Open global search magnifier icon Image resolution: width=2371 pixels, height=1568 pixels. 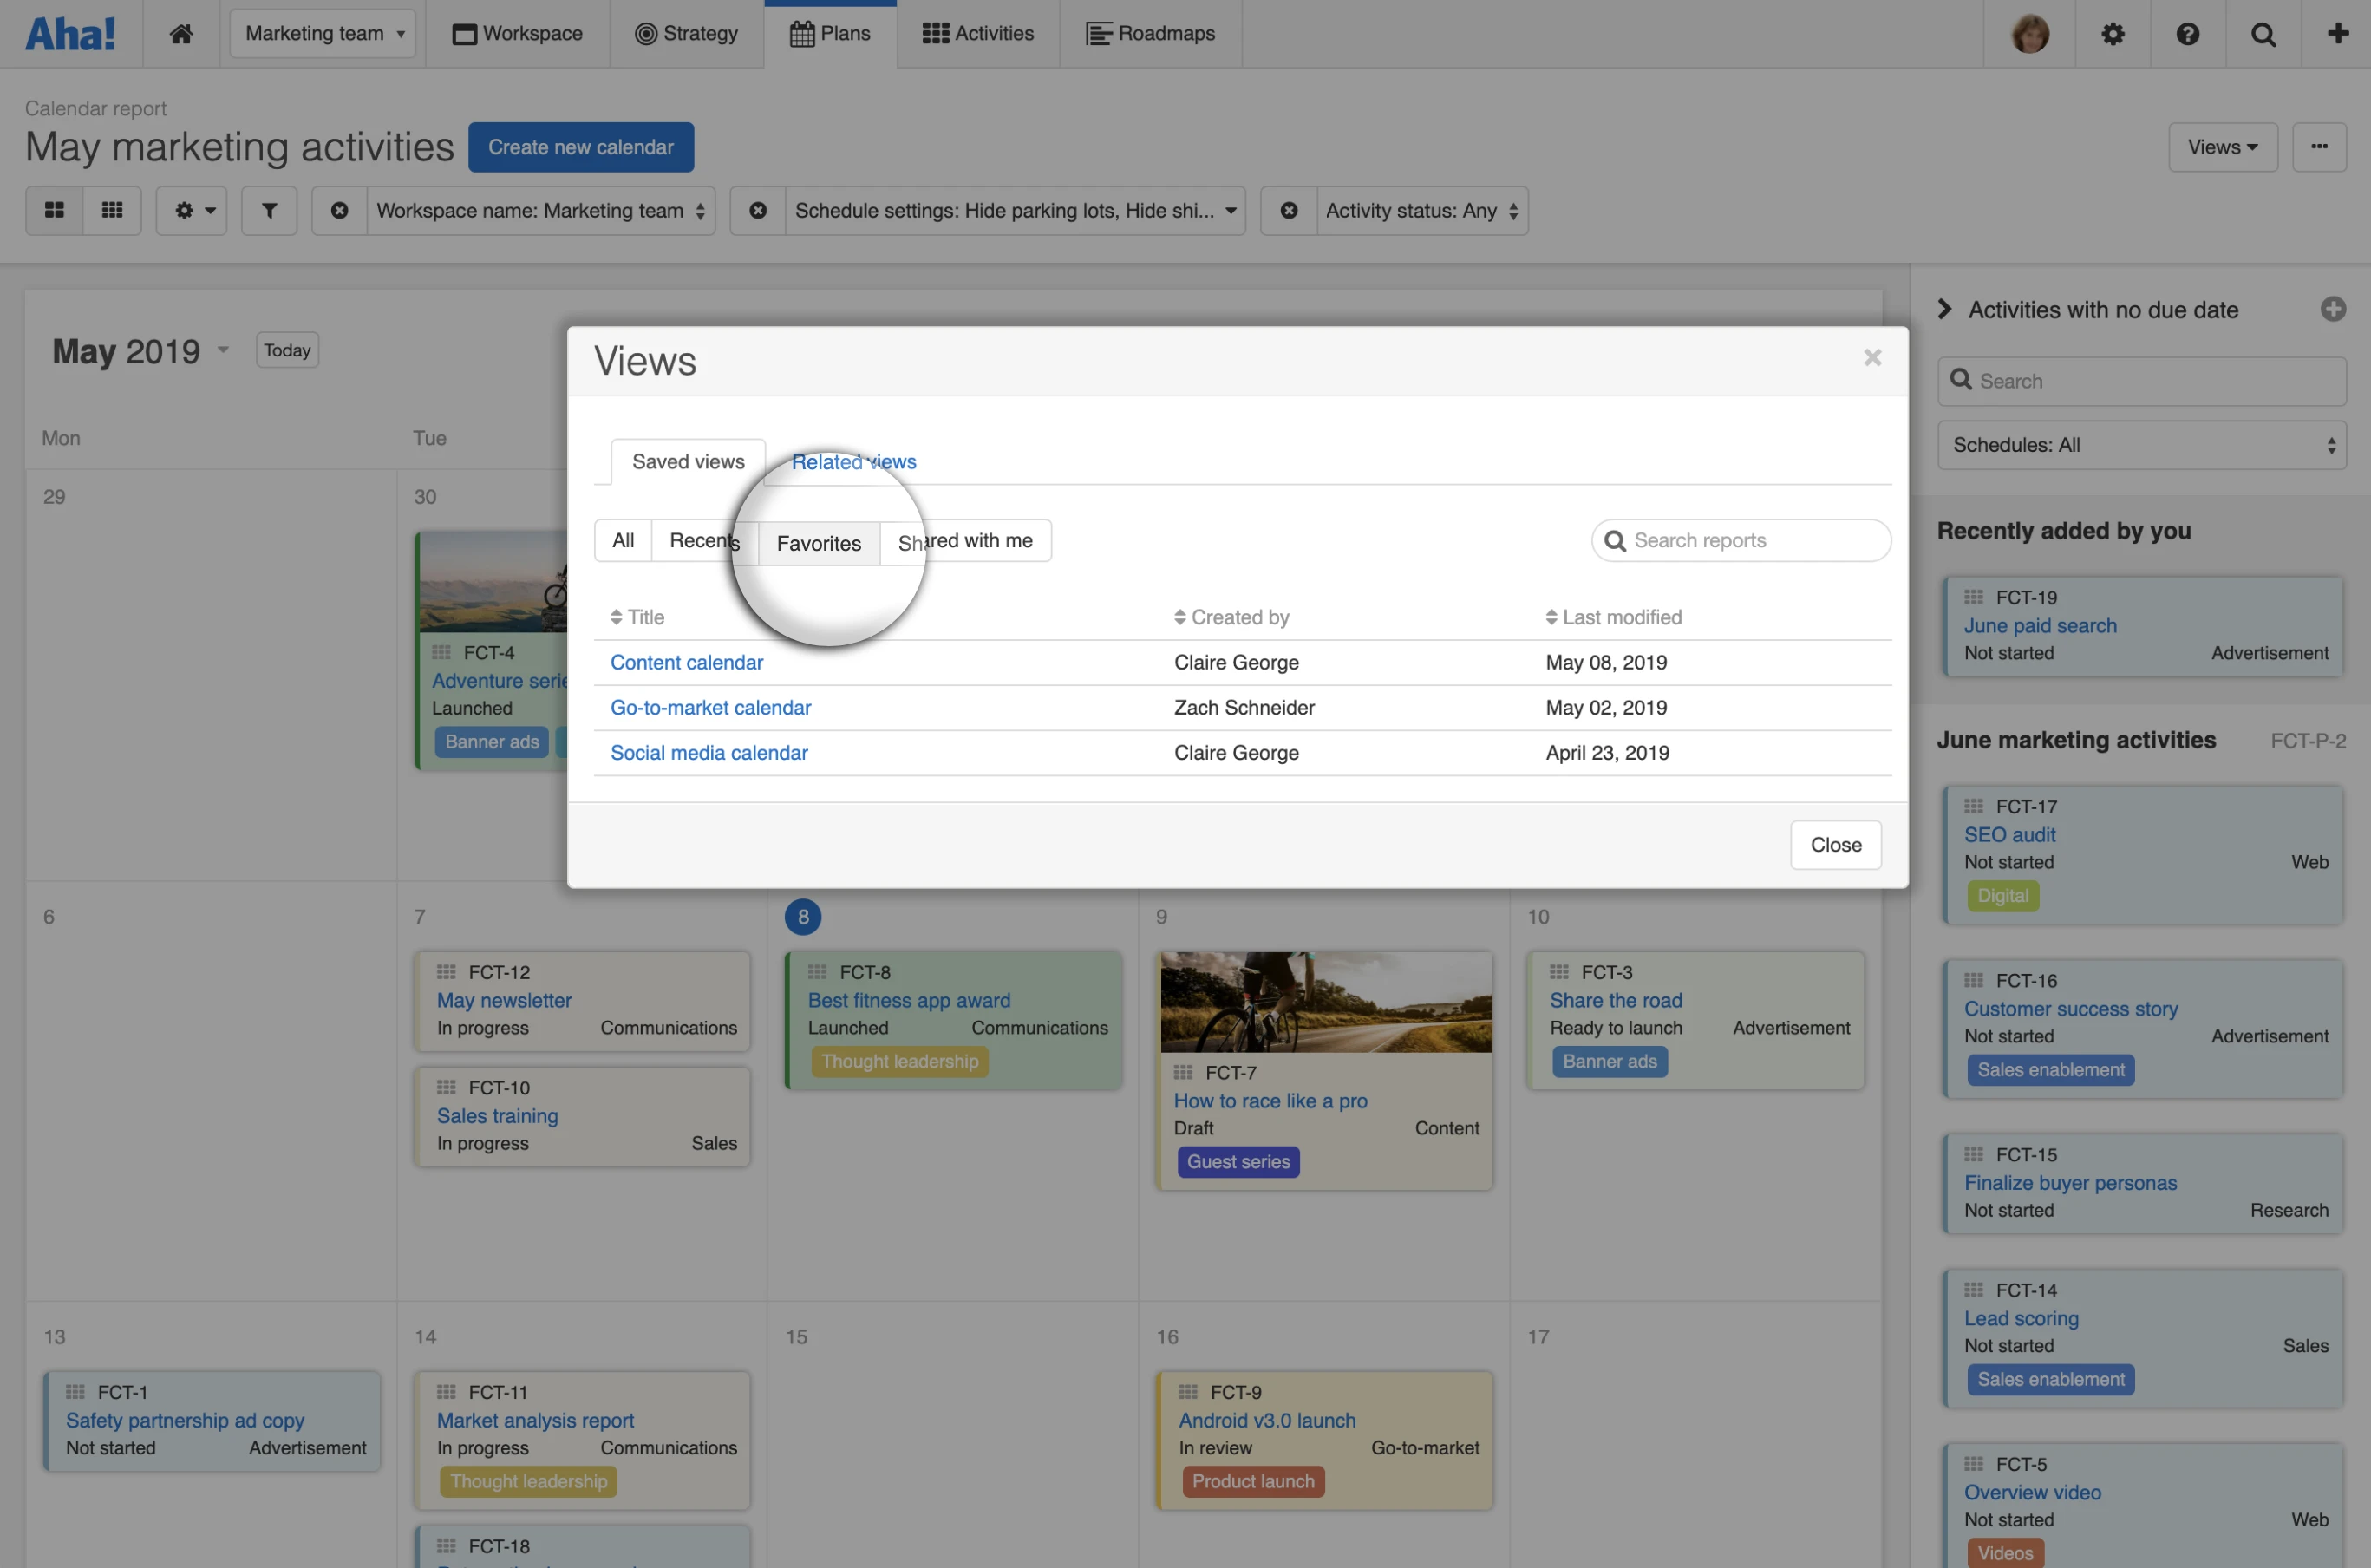pyautogui.click(x=2263, y=34)
